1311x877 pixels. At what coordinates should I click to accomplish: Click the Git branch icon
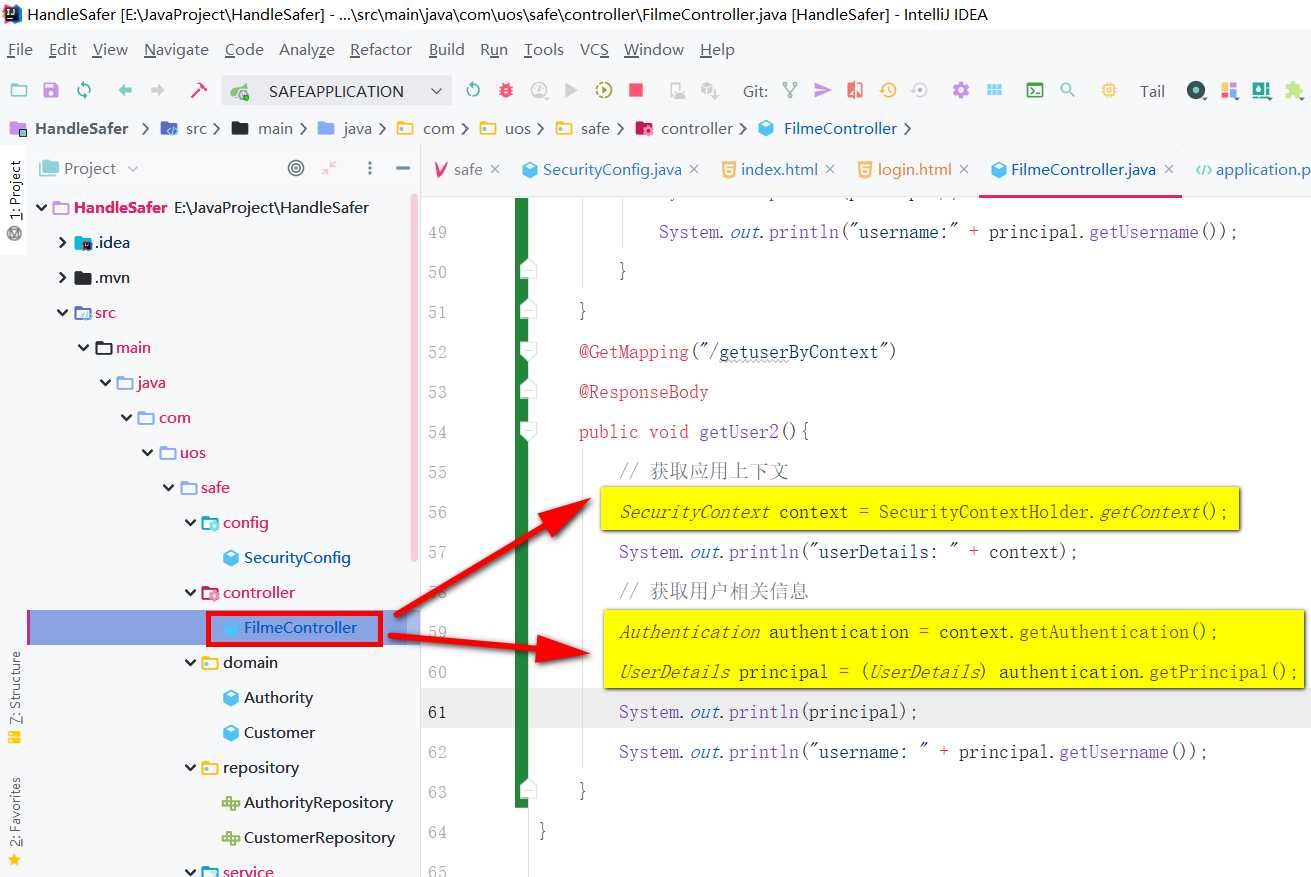[790, 90]
